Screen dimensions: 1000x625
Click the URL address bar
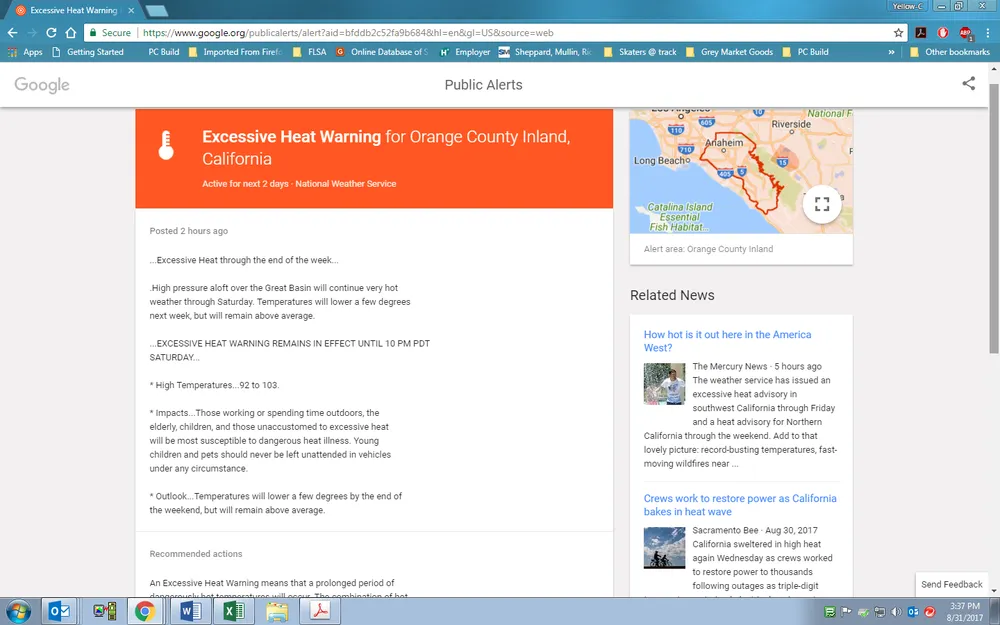500,32
